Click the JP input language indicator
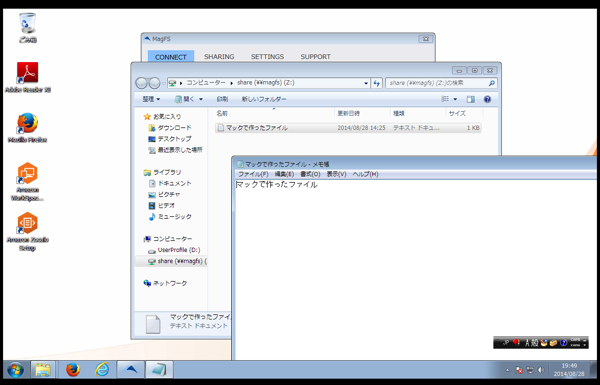The height and width of the screenshot is (385, 600). (505, 343)
